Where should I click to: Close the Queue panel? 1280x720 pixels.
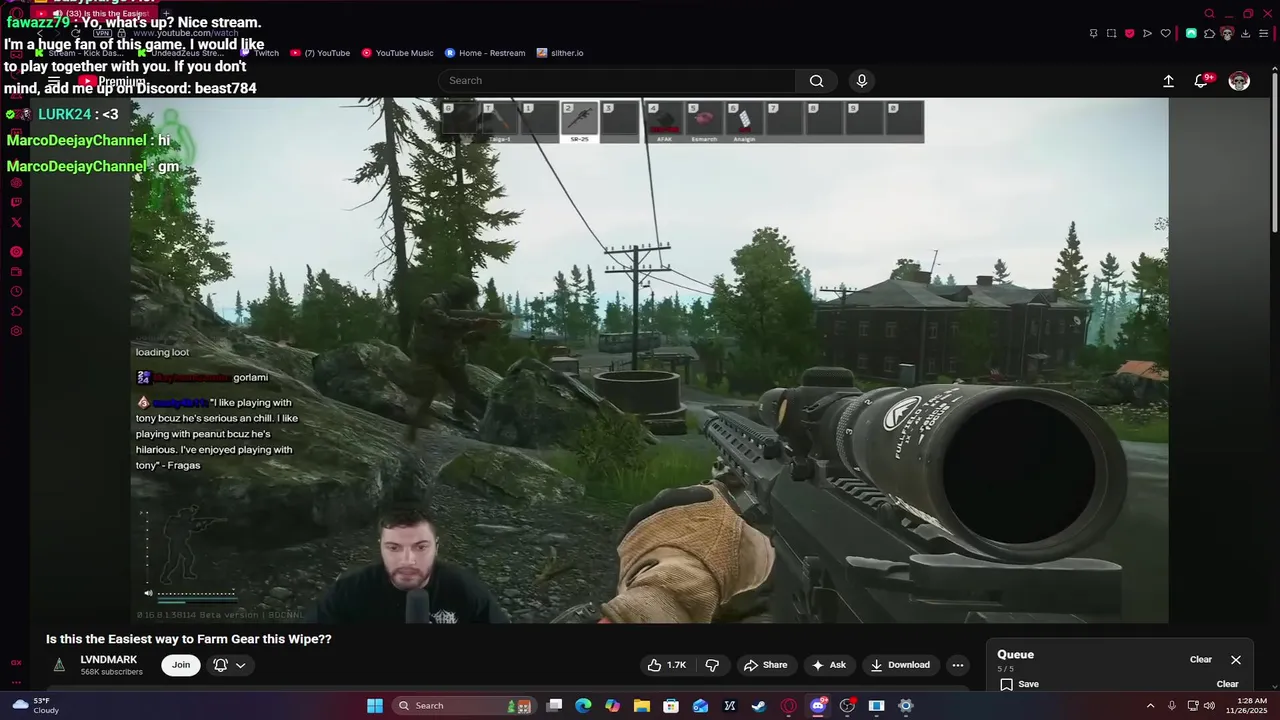[1236, 660]
